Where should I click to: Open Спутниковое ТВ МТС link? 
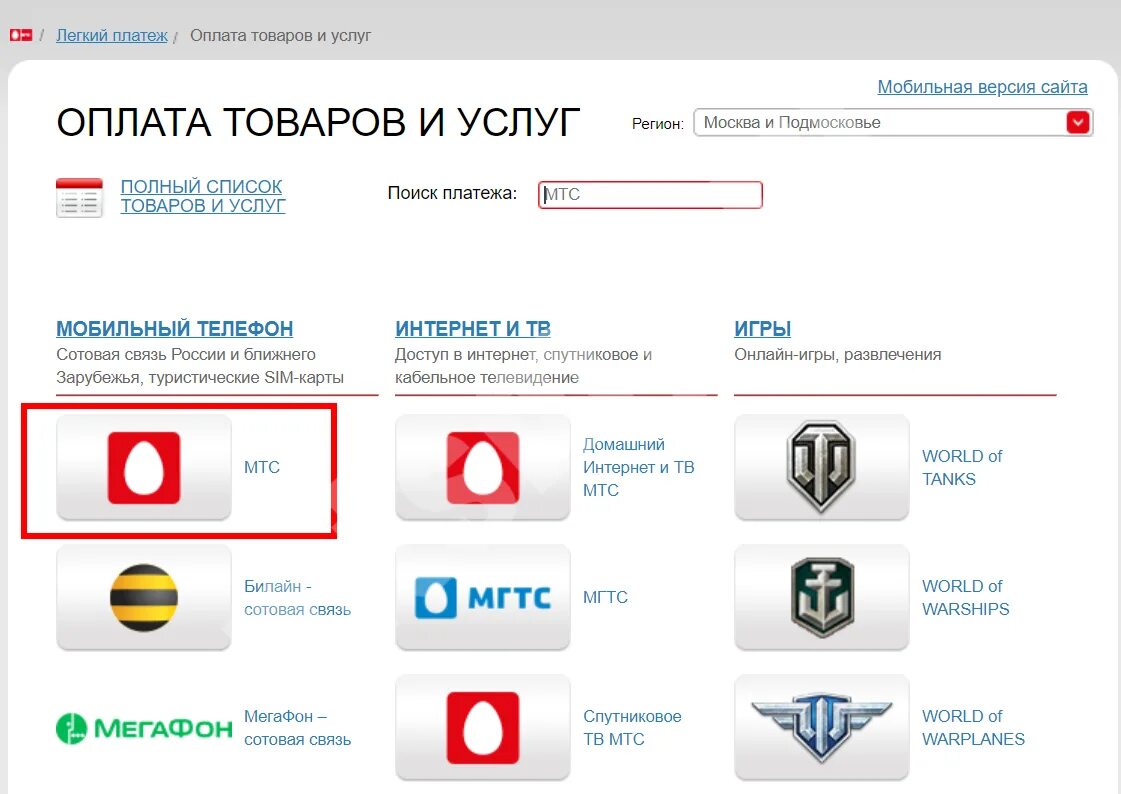tap(632, 728)
